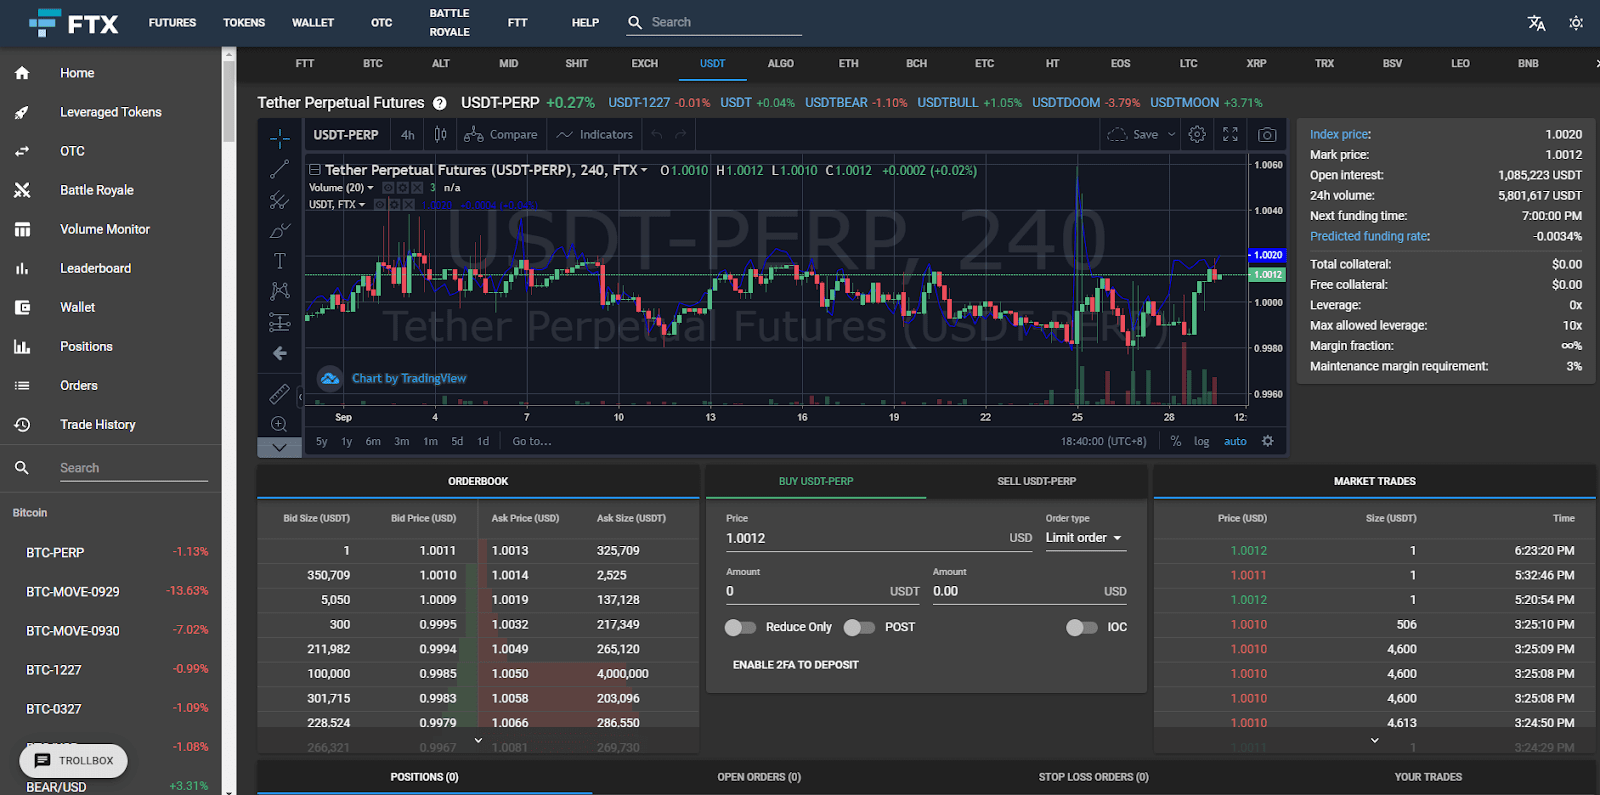Switch chart to fullscreen mode
The image size is (1600, 795).
click(x=1231, y=134)
